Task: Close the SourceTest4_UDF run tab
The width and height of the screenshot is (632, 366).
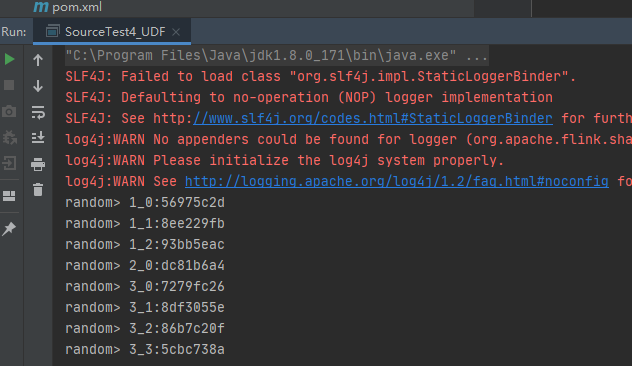Action: pos(176,32)
